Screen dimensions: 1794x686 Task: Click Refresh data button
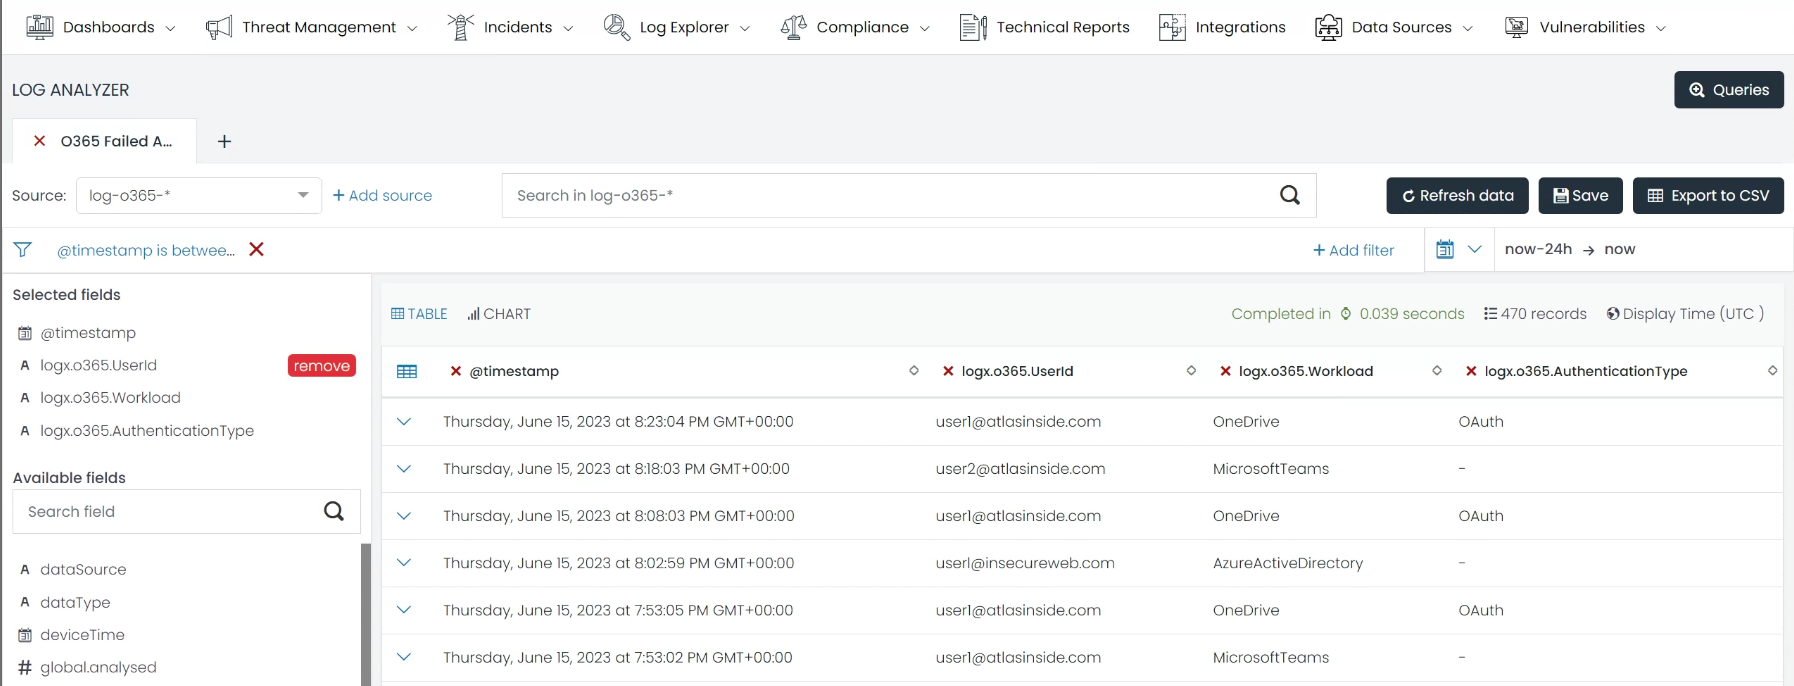coord(1458,196)
